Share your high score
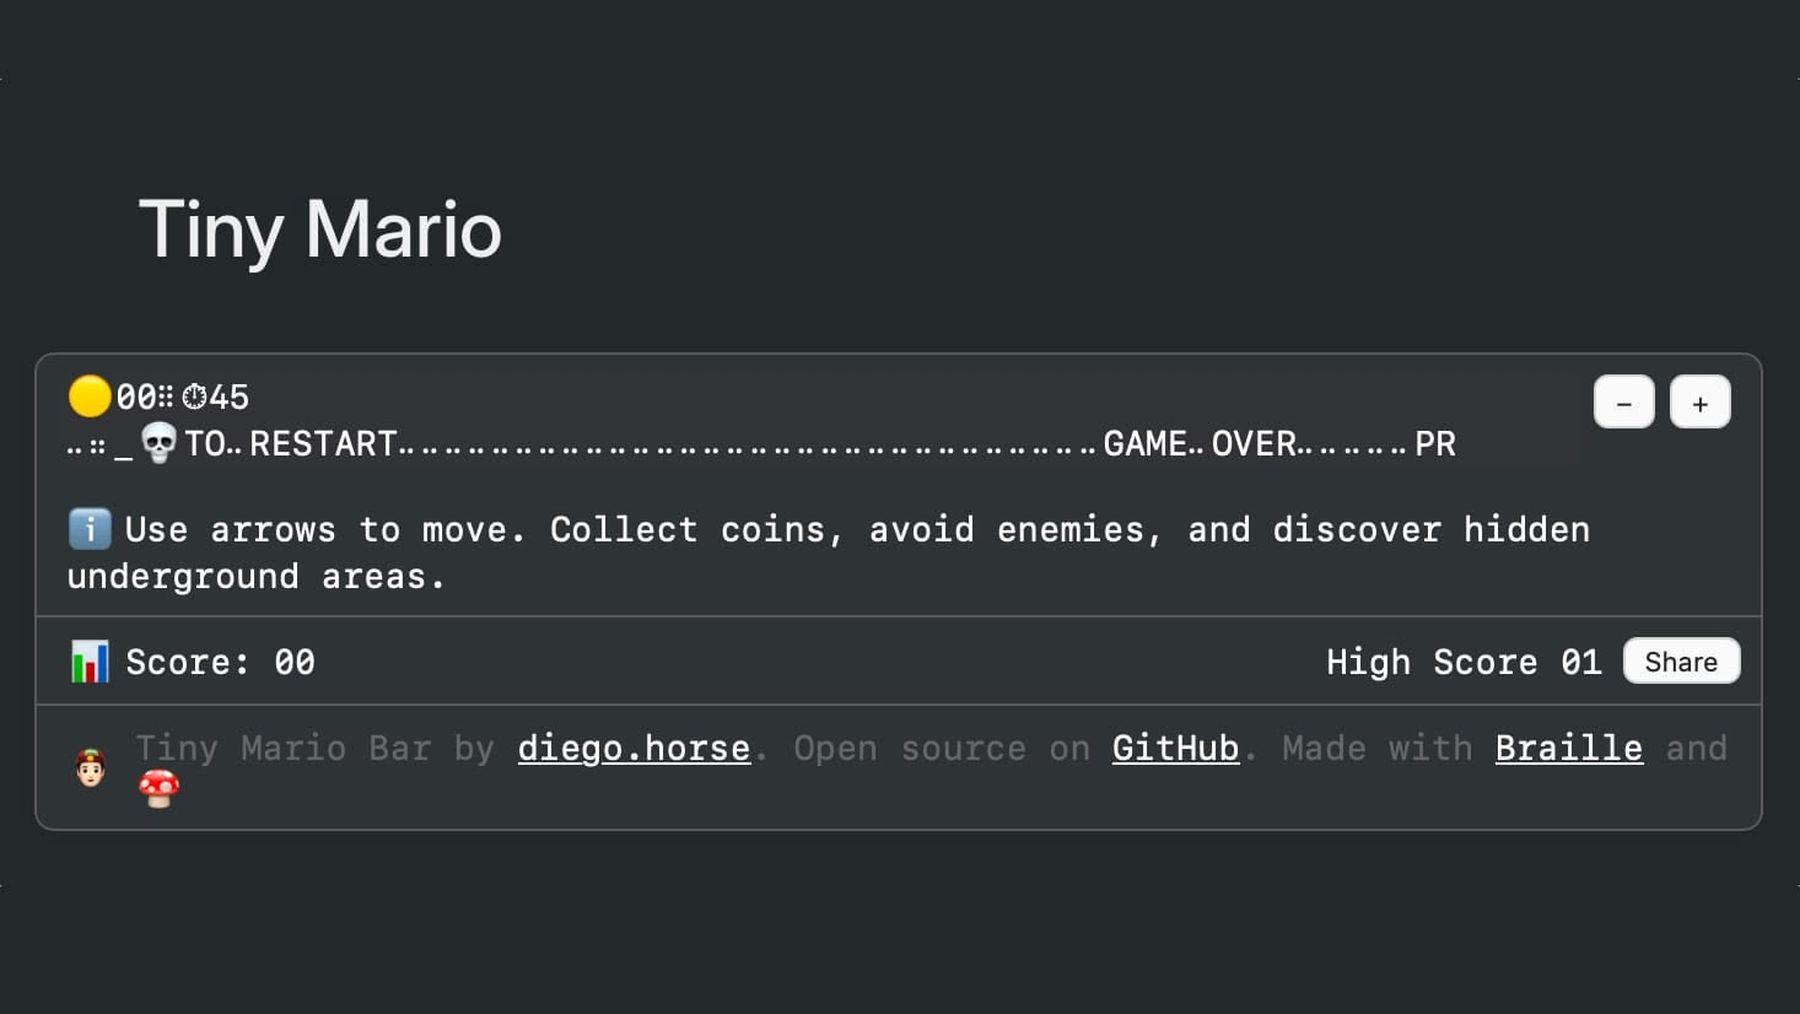The width and height of the screenshot is (1800, 1014). 1680,661
